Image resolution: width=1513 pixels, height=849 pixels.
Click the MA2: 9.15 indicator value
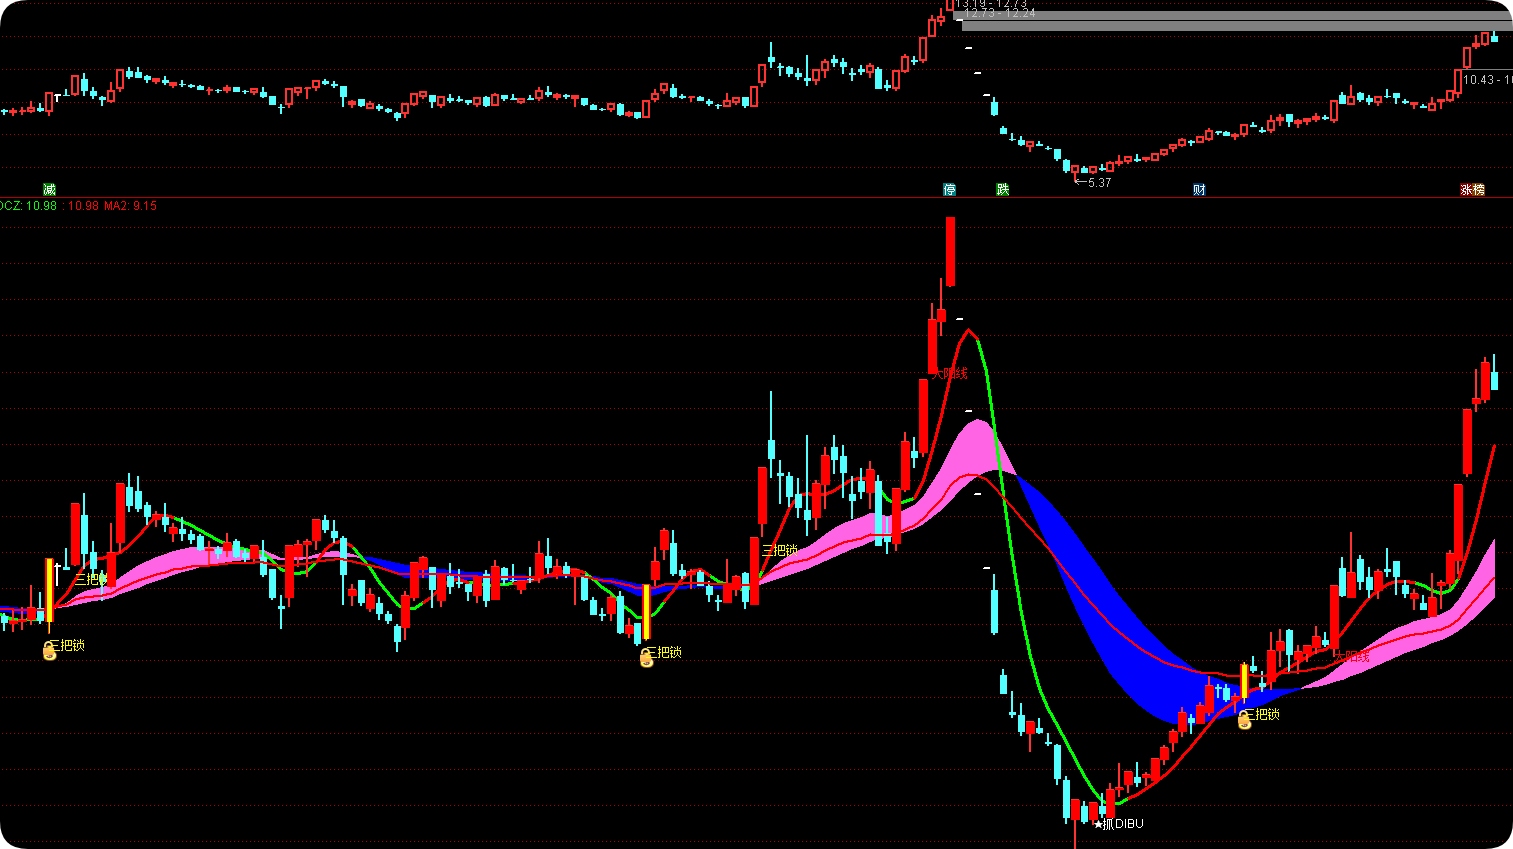(x=130, y=206)
